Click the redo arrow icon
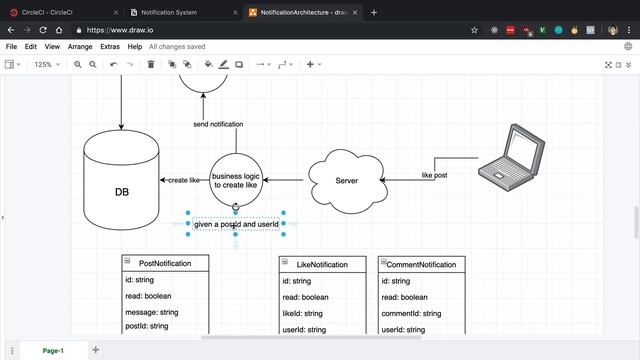 [129, 64]
